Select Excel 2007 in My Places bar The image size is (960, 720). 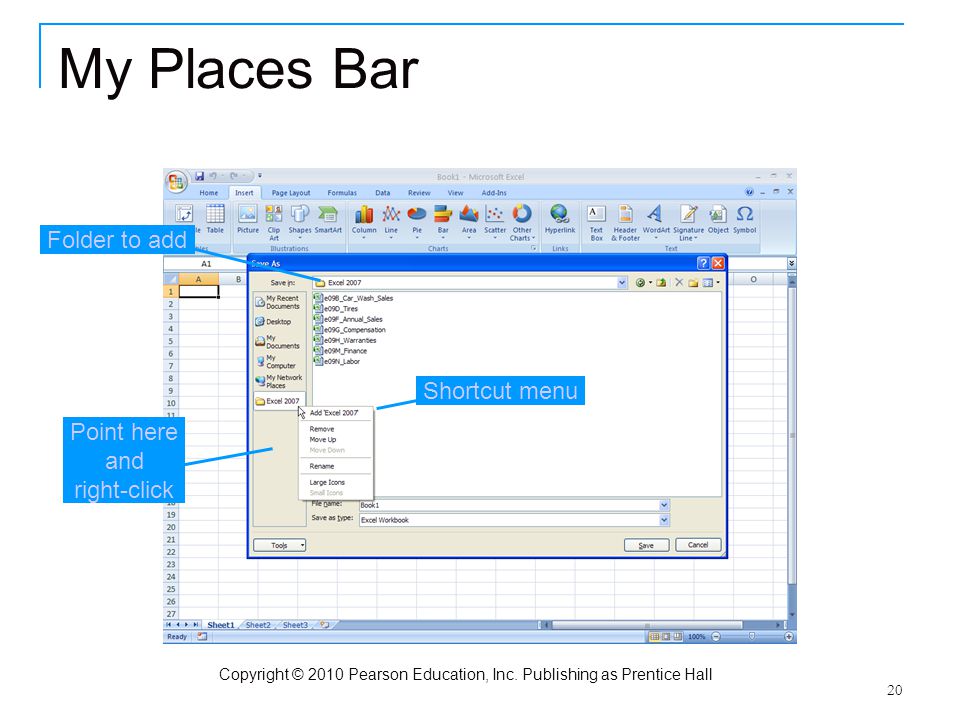coord(279,401)
